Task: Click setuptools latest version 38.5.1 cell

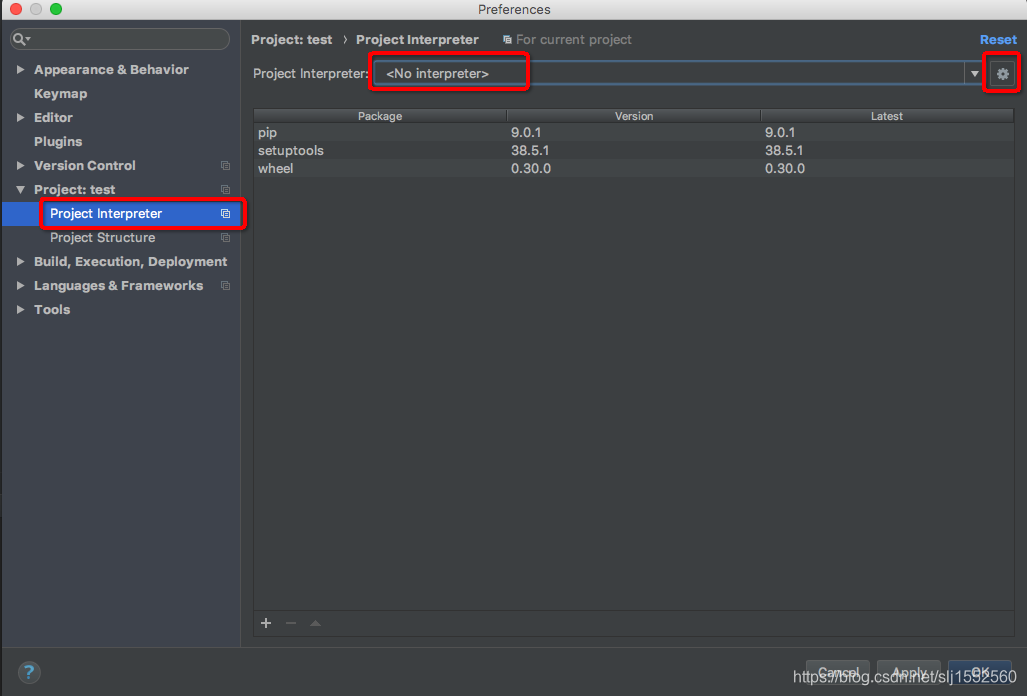Action: (x=784, y=151)
